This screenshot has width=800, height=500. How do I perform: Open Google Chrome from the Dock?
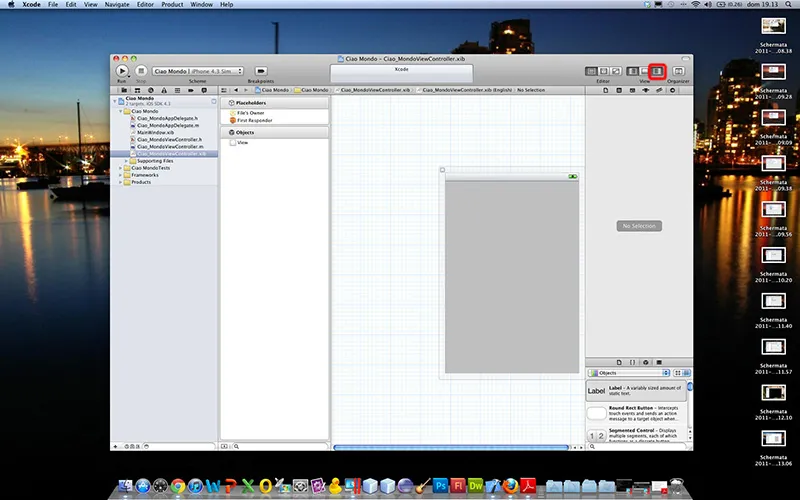click(x=178, y=486)
